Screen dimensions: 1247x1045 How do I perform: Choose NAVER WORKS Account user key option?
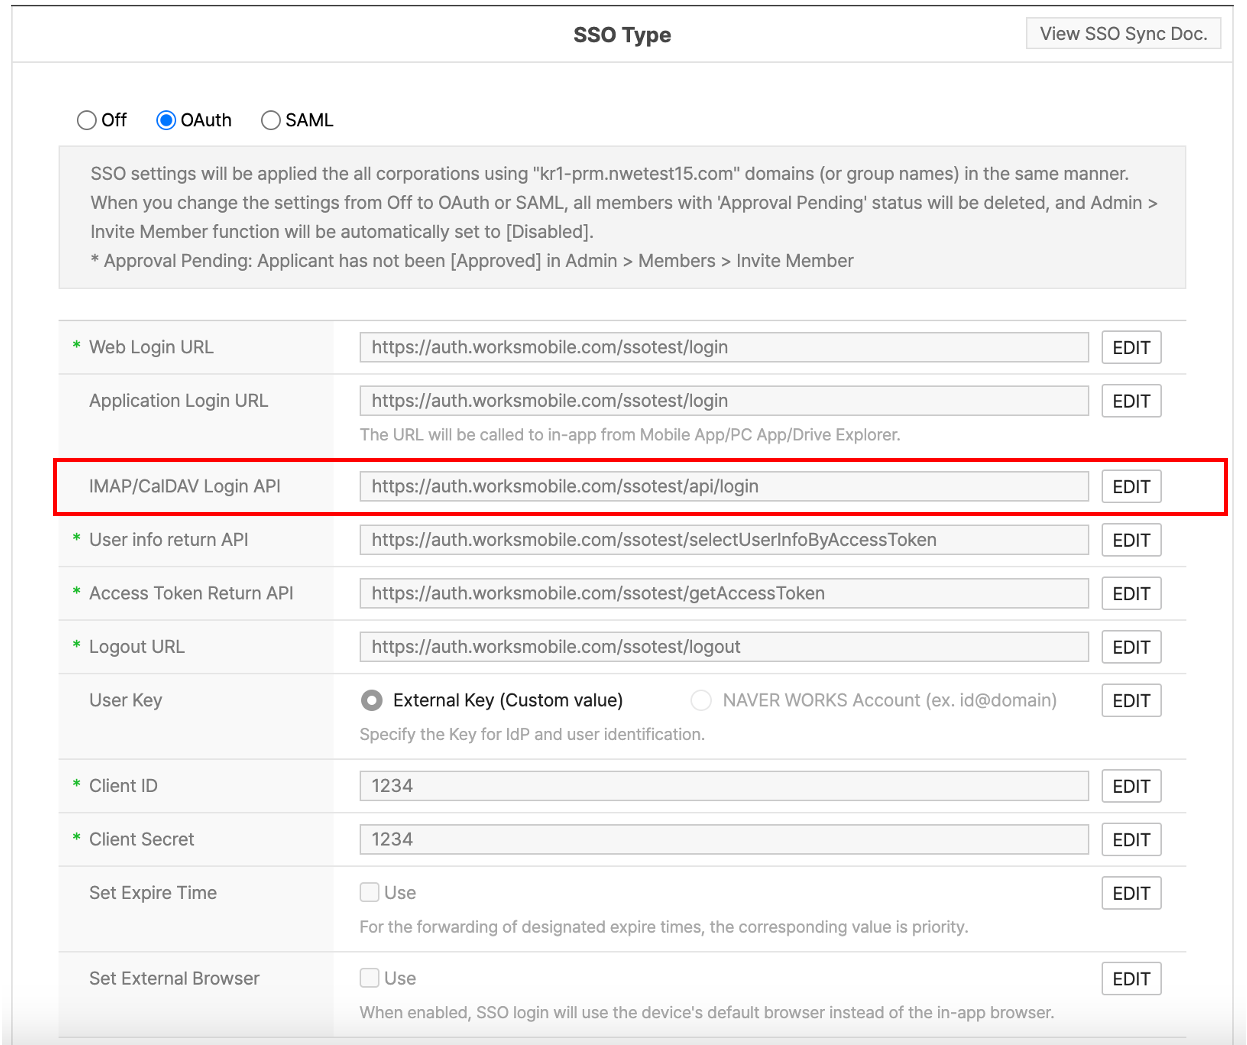[x=701, y=701]
